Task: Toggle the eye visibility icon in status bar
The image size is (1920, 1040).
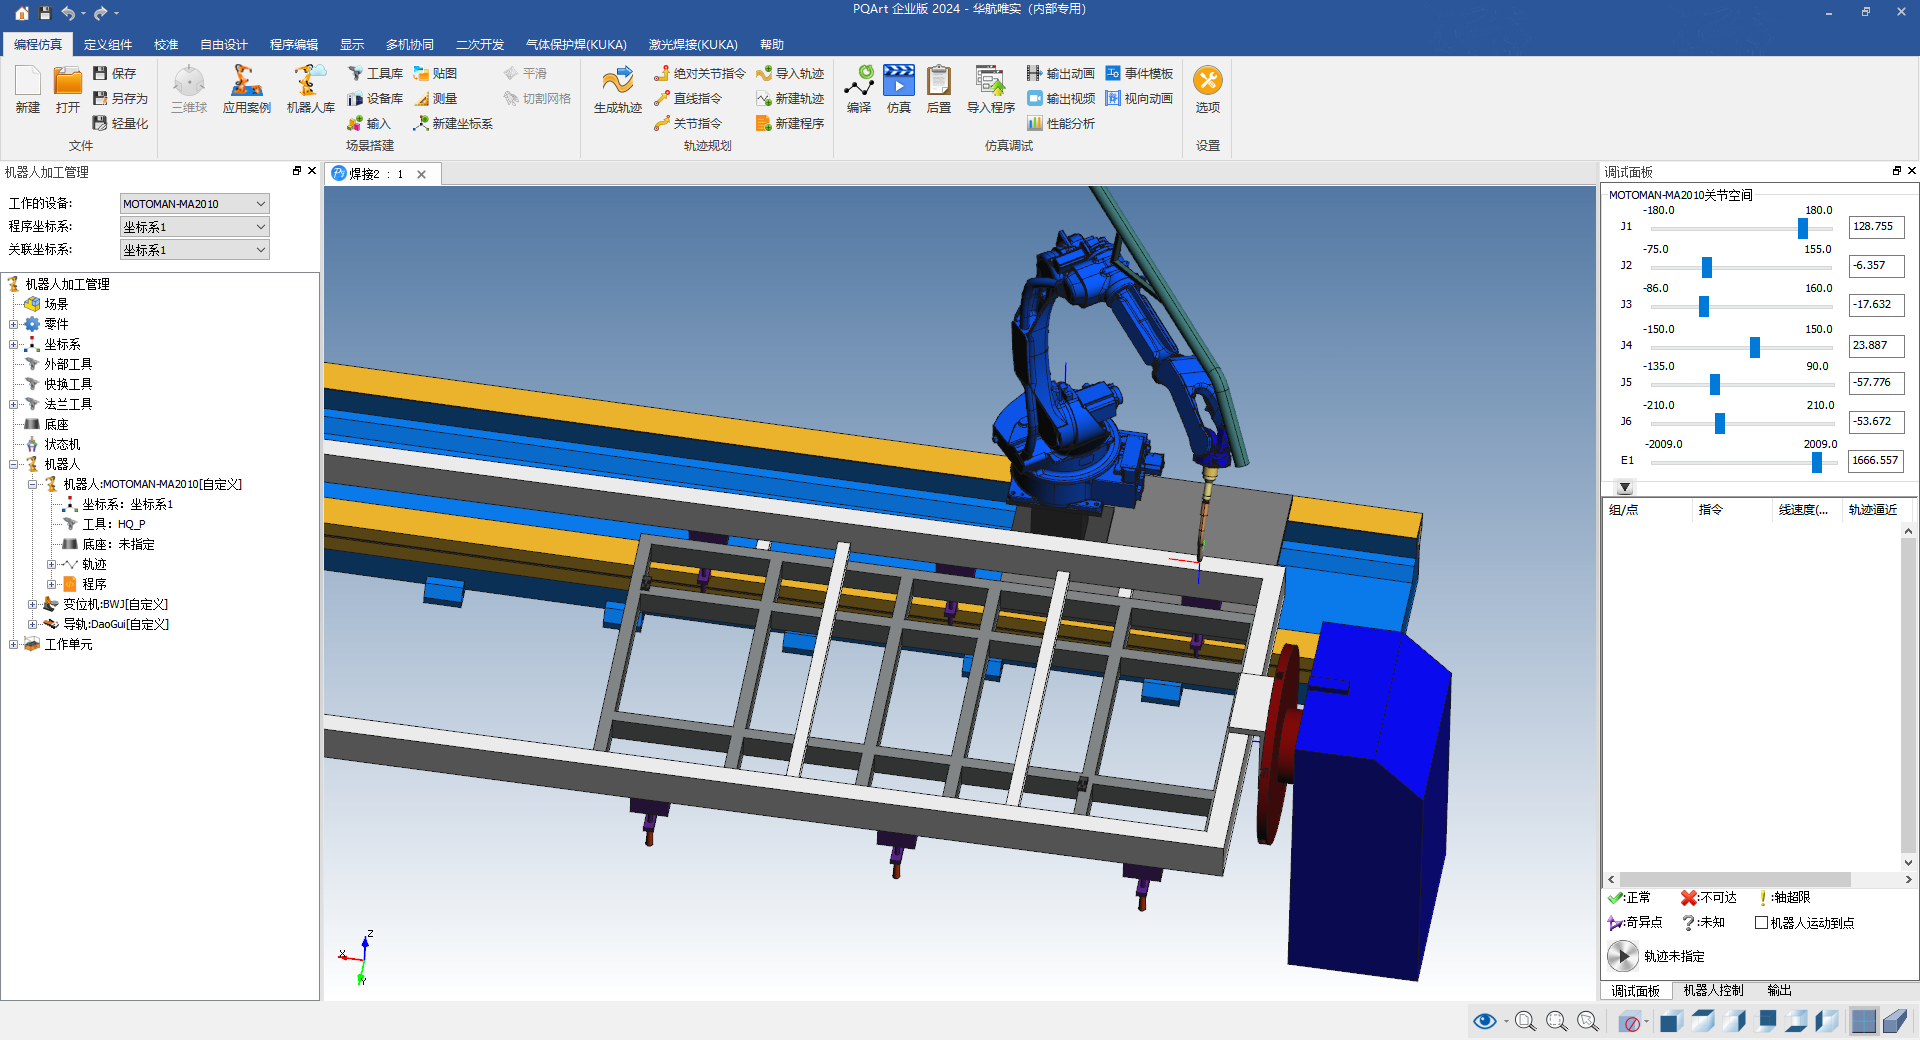Action: tap(1484, 1021)
